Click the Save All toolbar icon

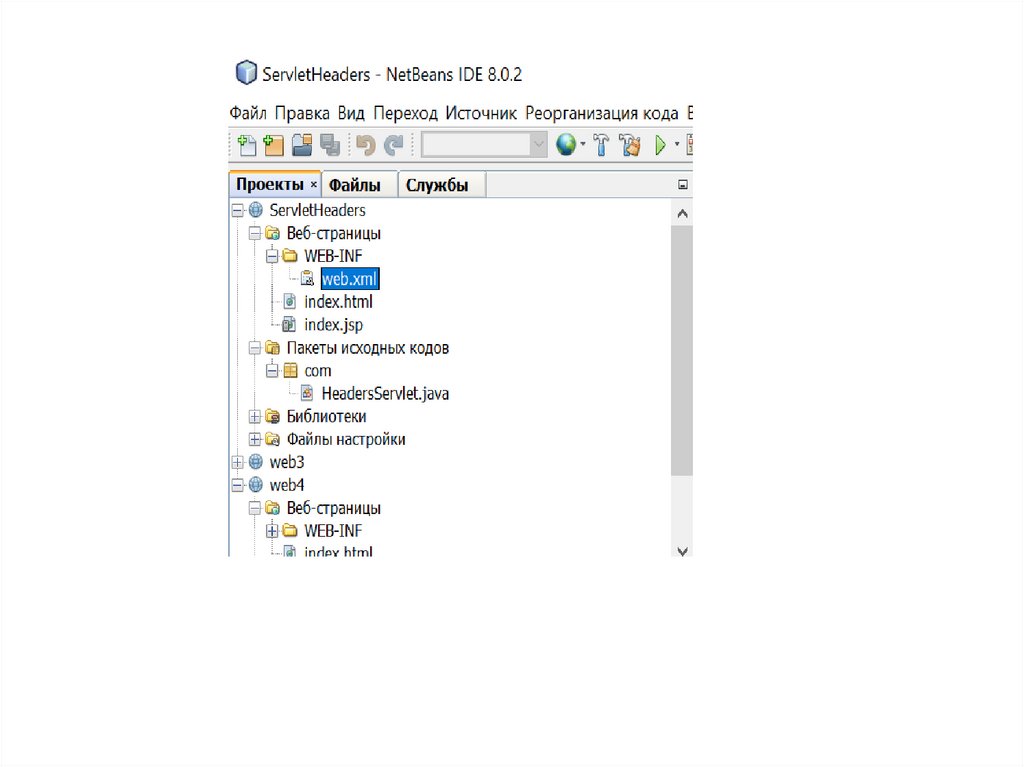point(330,145)
